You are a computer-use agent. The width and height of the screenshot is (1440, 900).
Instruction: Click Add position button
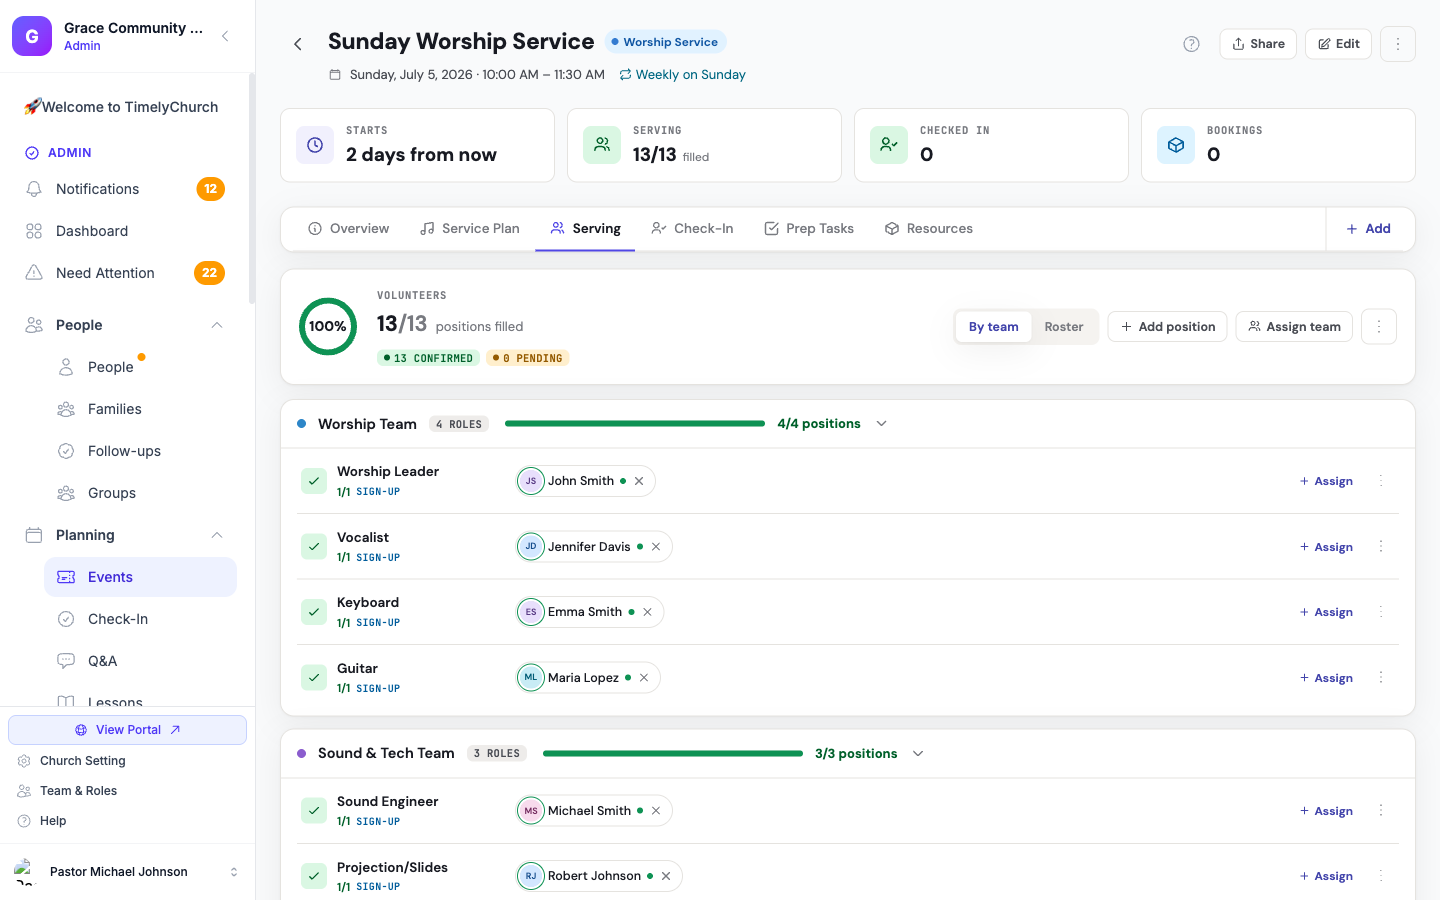tap(1167, 327)
